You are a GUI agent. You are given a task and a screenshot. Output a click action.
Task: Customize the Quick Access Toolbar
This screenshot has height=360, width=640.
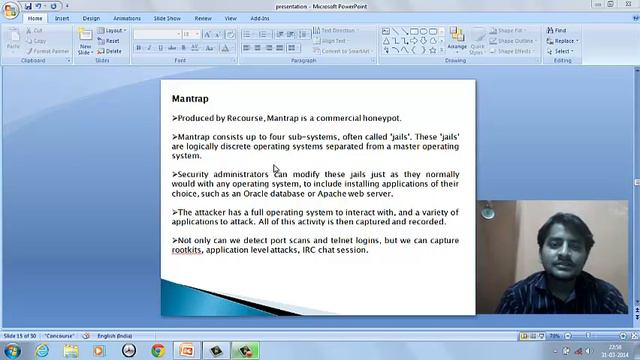point(67,6)
